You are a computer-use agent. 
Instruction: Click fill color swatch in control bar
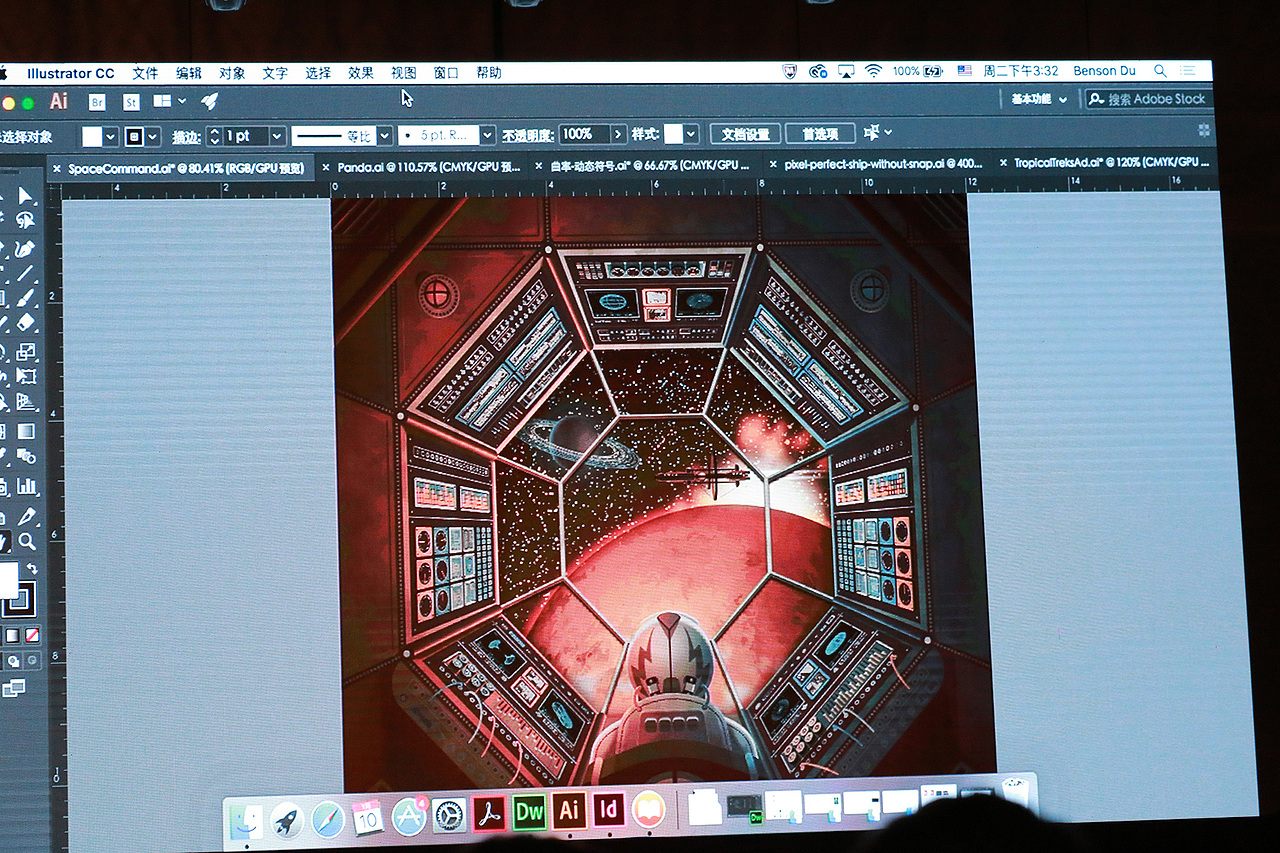92,136
